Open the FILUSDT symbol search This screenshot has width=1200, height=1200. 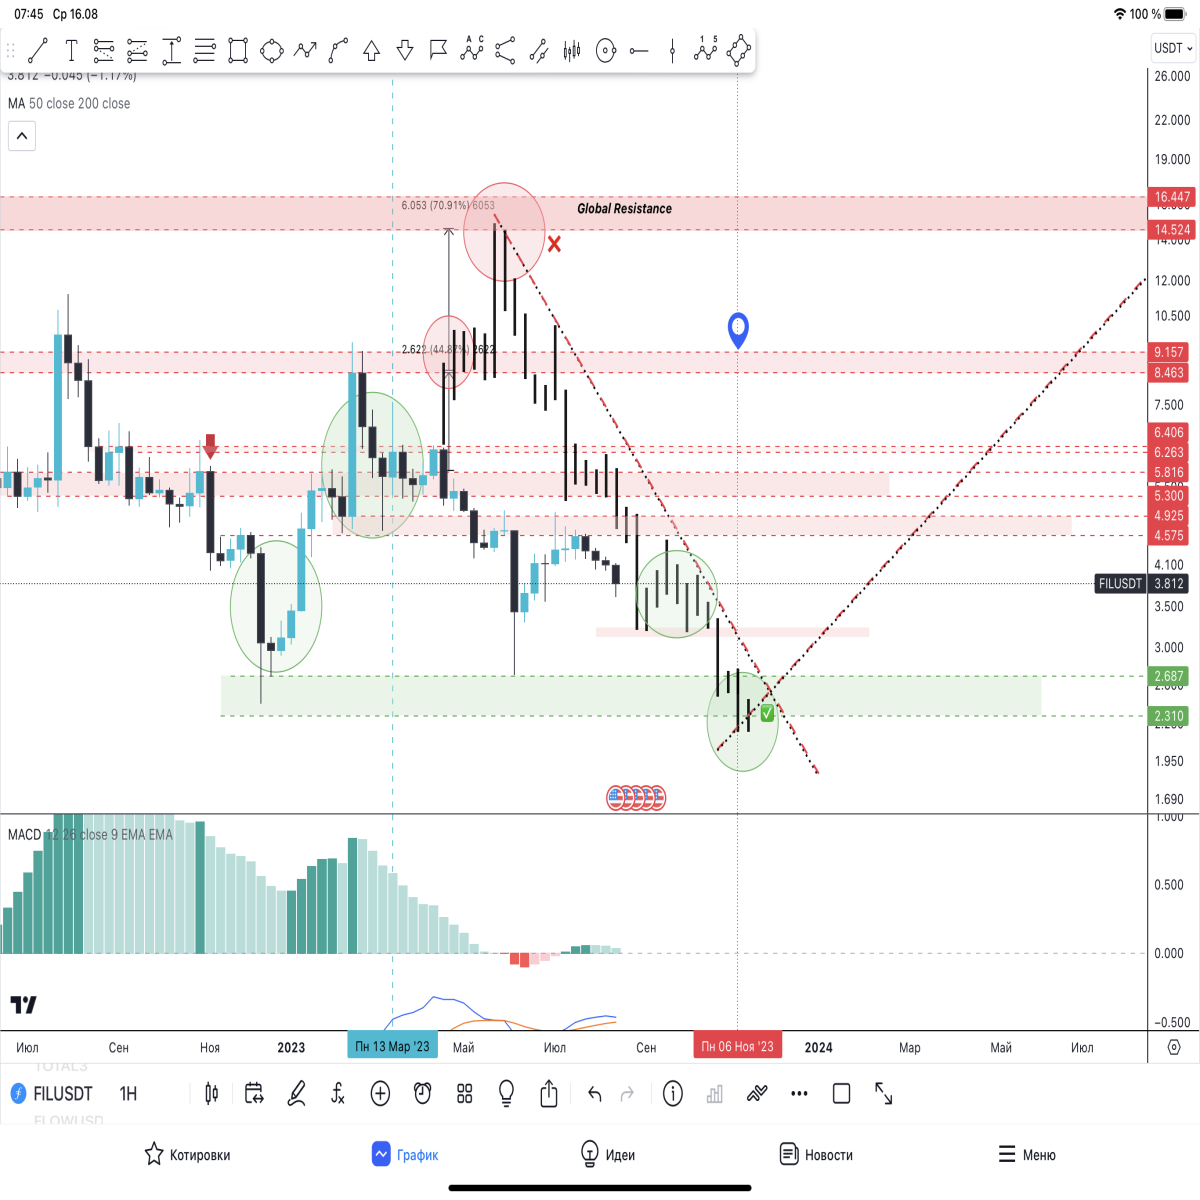[52, 1093]
